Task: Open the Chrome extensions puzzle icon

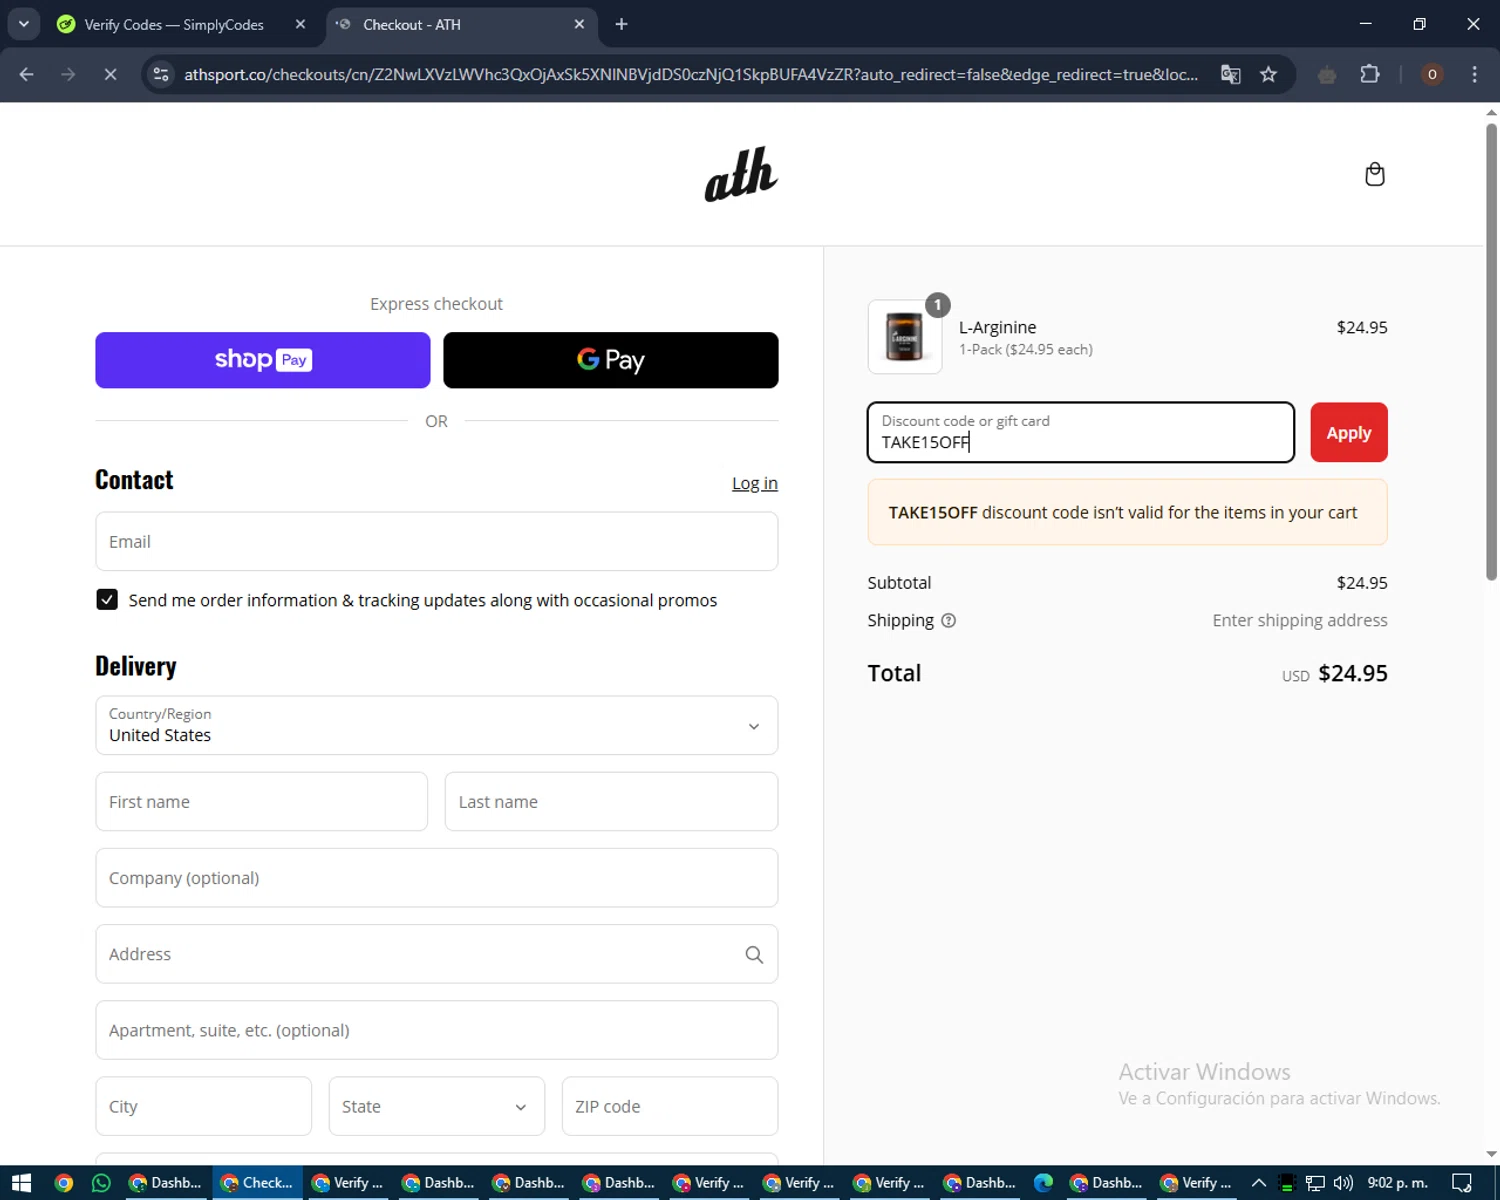Action: pos(1369,74)
